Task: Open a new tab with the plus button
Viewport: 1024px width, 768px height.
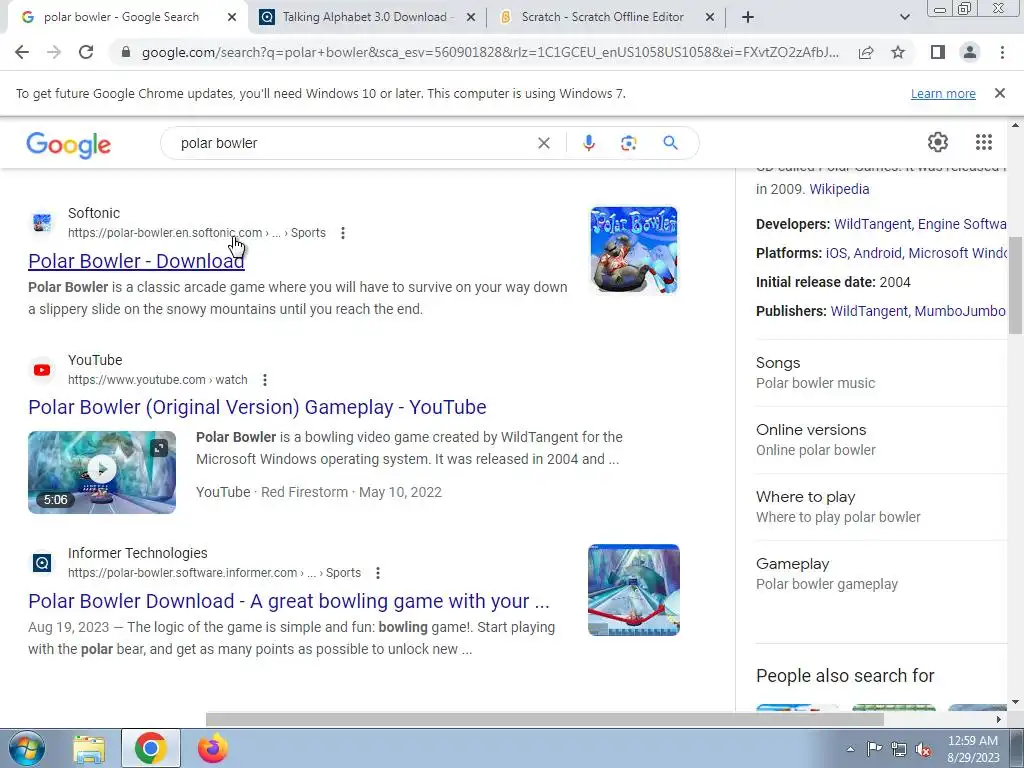Action: pyautogui.click(x=748, y=18)
